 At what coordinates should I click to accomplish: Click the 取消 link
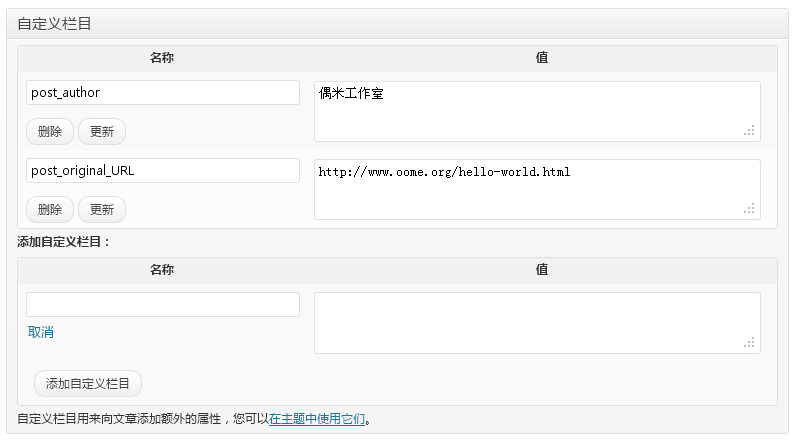coord(41,332)
